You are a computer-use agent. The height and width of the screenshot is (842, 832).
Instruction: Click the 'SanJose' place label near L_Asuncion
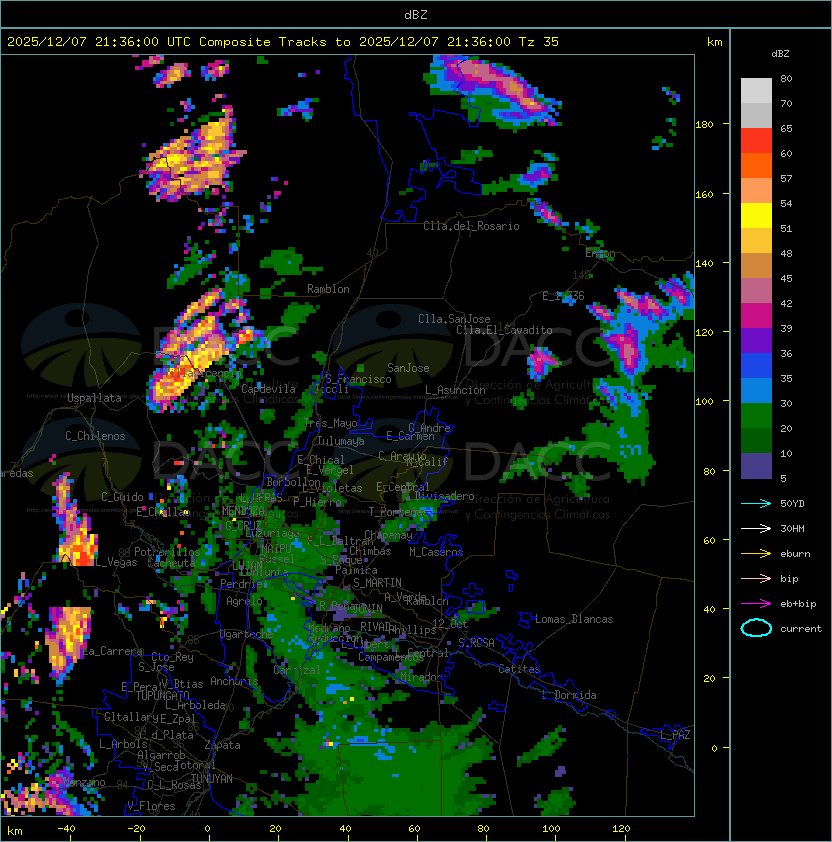coord(408,368)
